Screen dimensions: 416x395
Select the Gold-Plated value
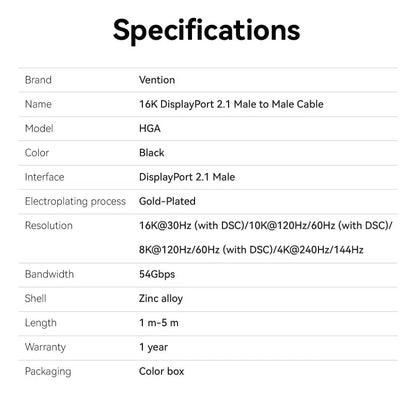(x=167, y=201)
